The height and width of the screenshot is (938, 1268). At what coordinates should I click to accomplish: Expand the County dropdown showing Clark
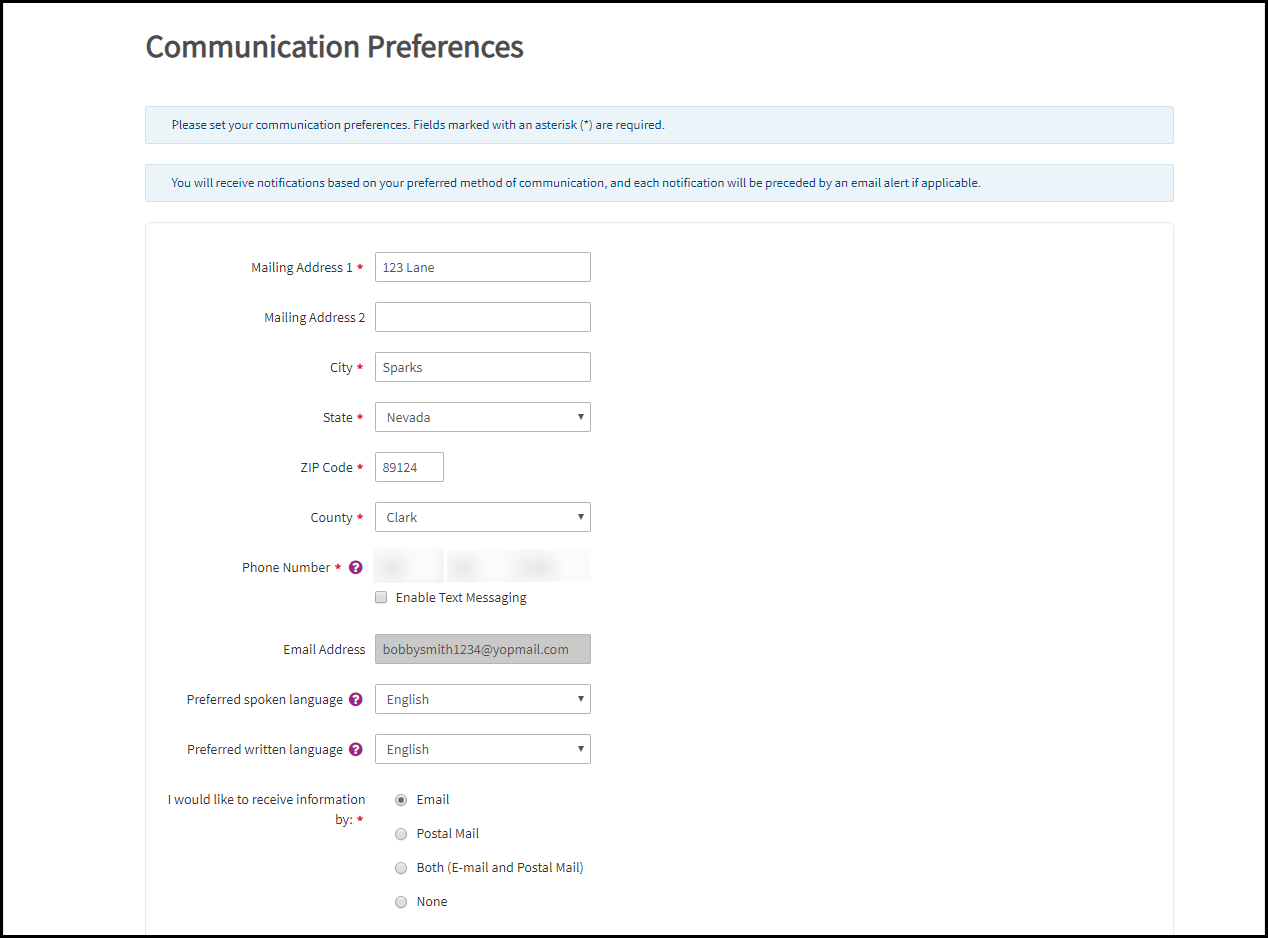pyautogui.click(x=483, y=517)
